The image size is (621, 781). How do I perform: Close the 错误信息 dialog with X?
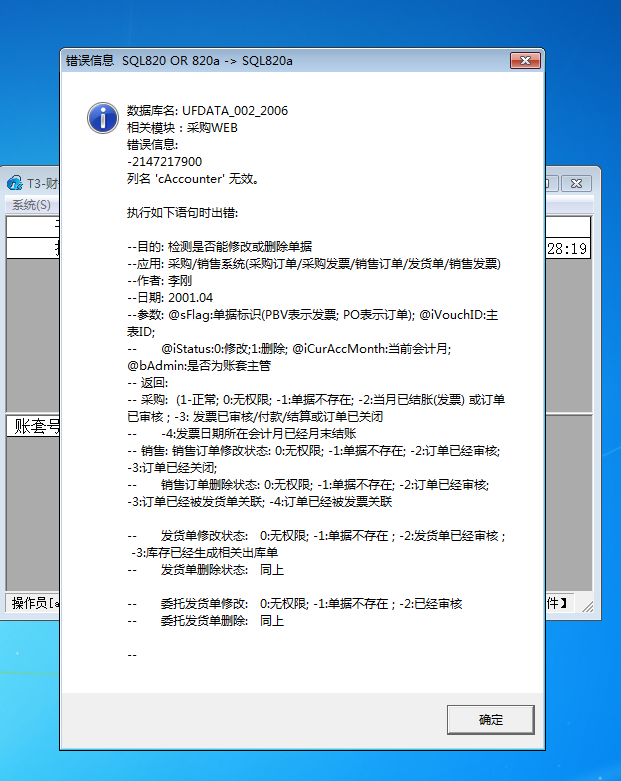coord(525,60)
